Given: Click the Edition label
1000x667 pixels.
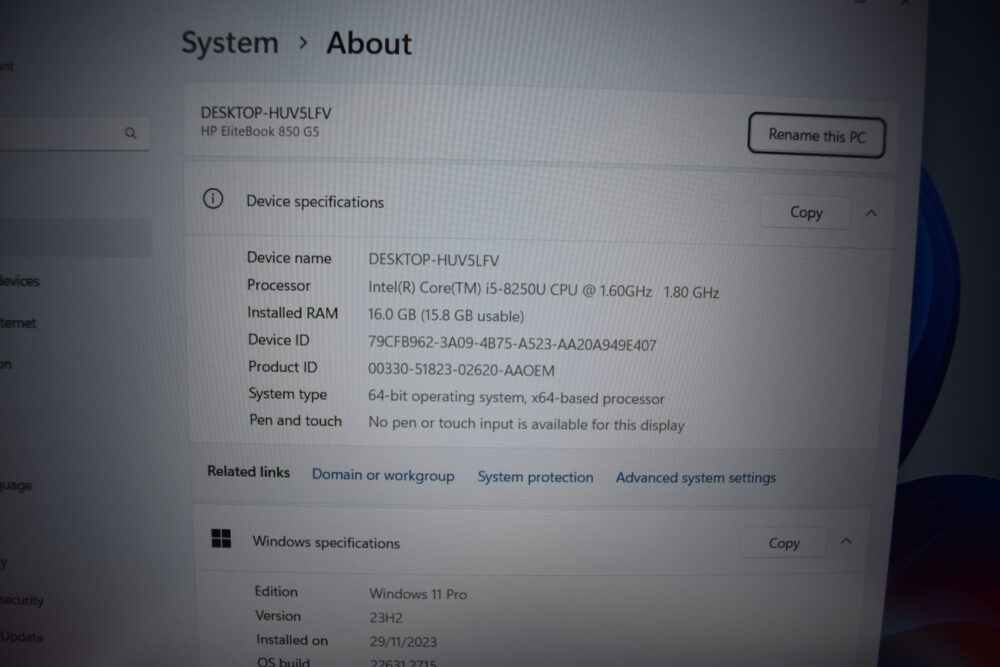Looking at the screenshot, I should coord(276,592).
